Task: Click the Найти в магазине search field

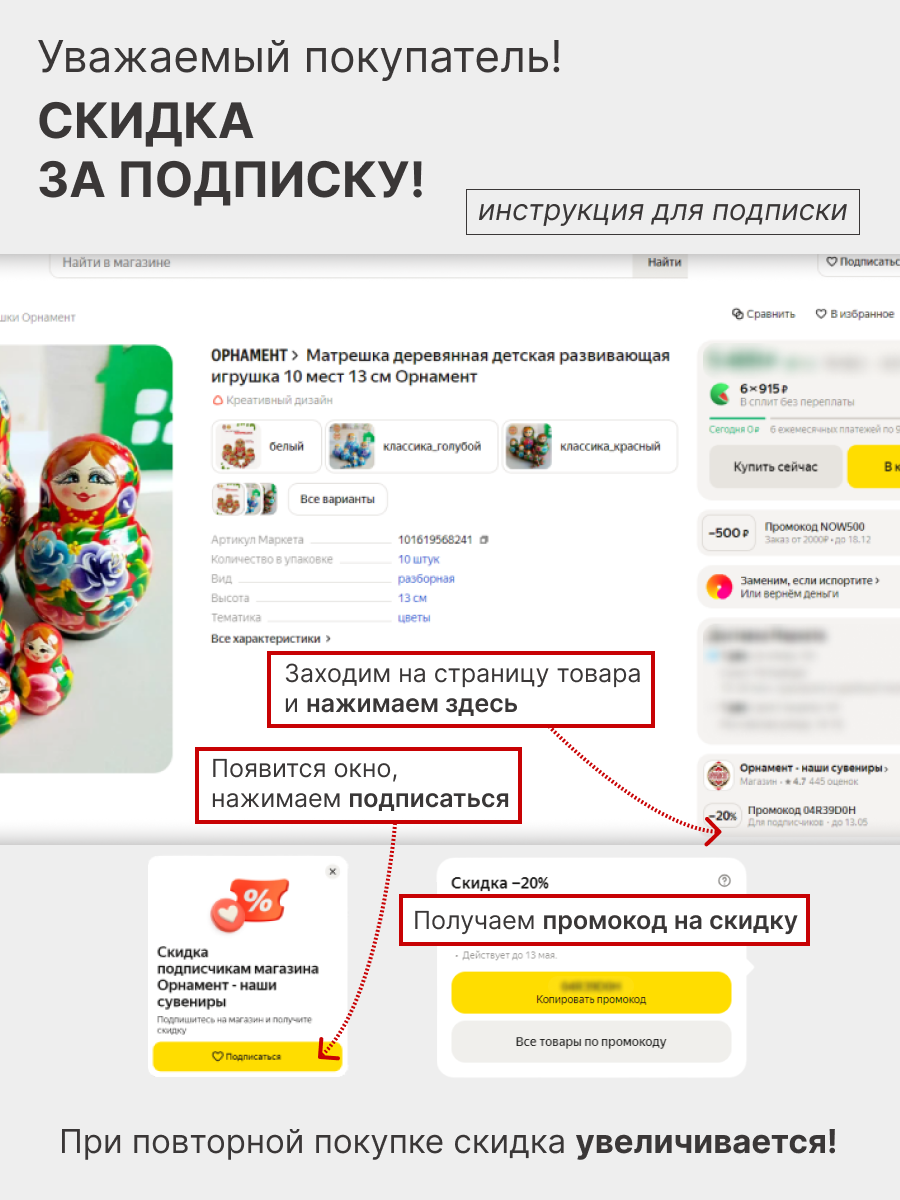Action: pyautogui.click(x=341, y=262)
